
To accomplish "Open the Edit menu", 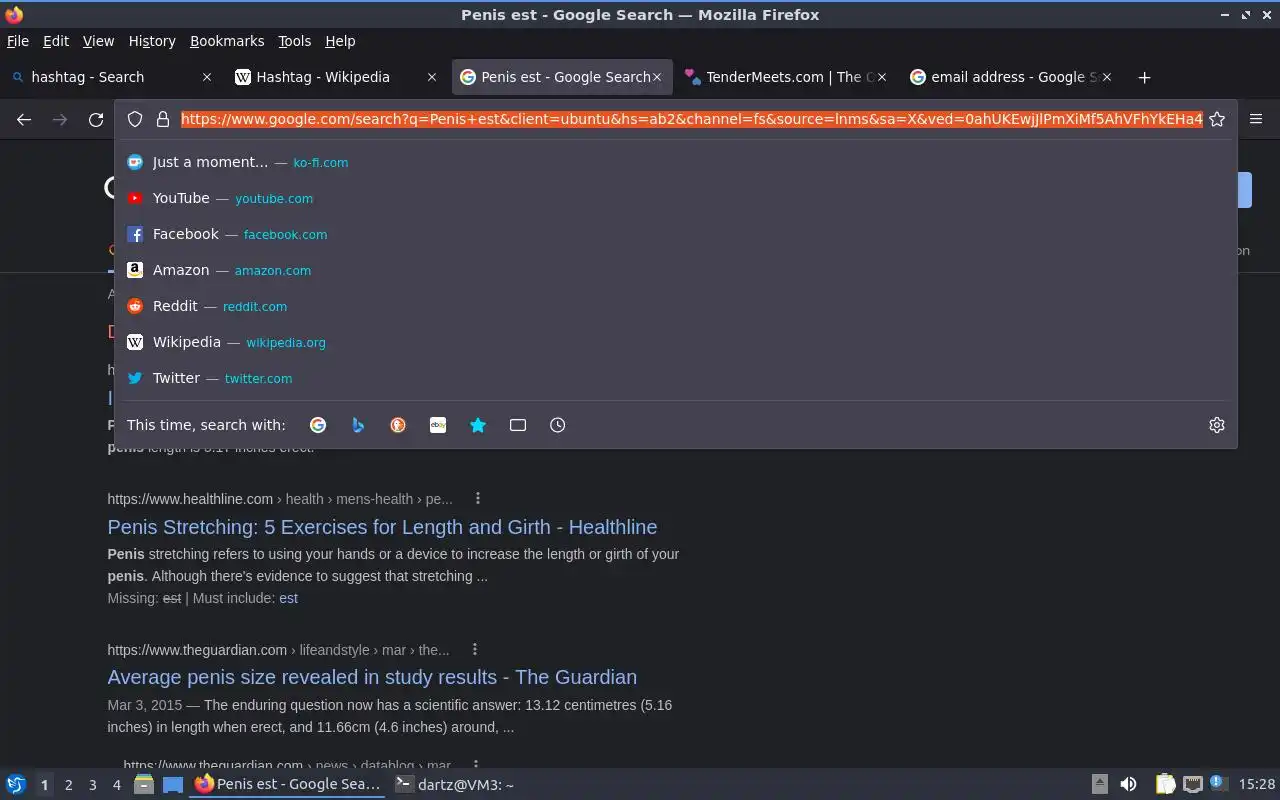I will click(56, 41).
